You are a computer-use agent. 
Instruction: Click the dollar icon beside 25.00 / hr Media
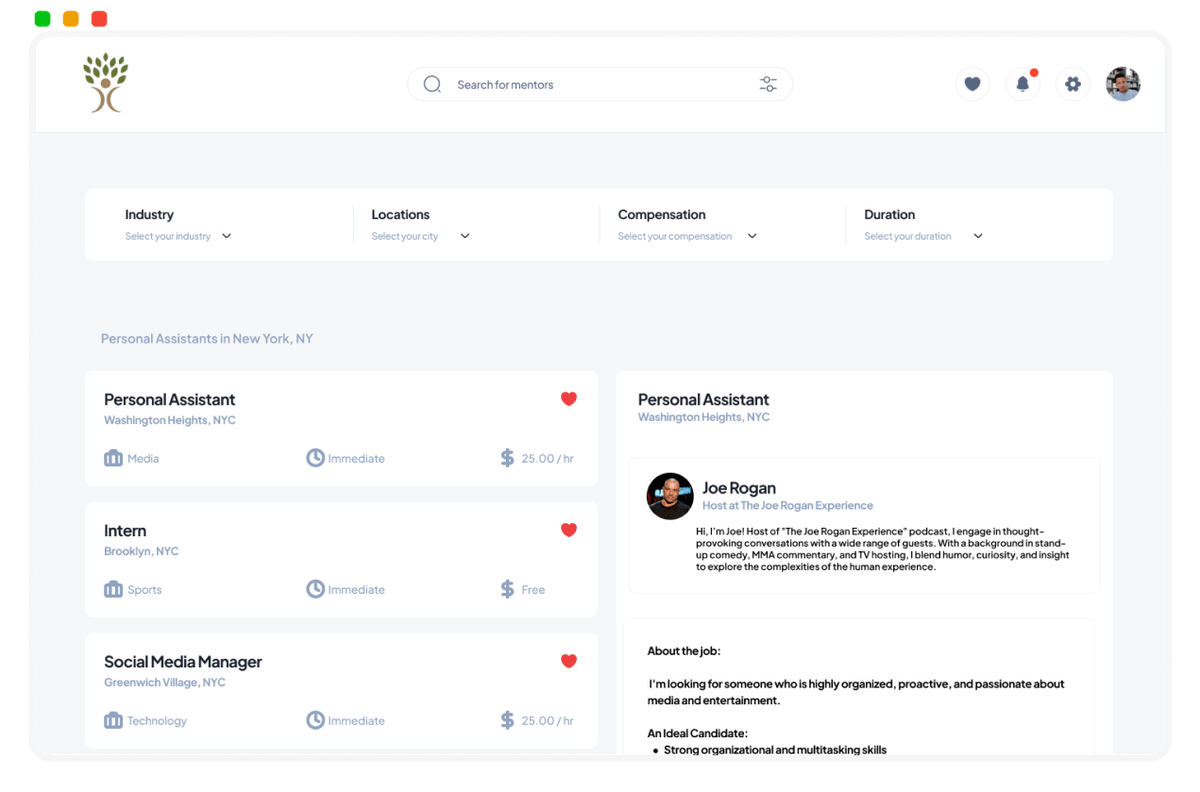(507, 458)
